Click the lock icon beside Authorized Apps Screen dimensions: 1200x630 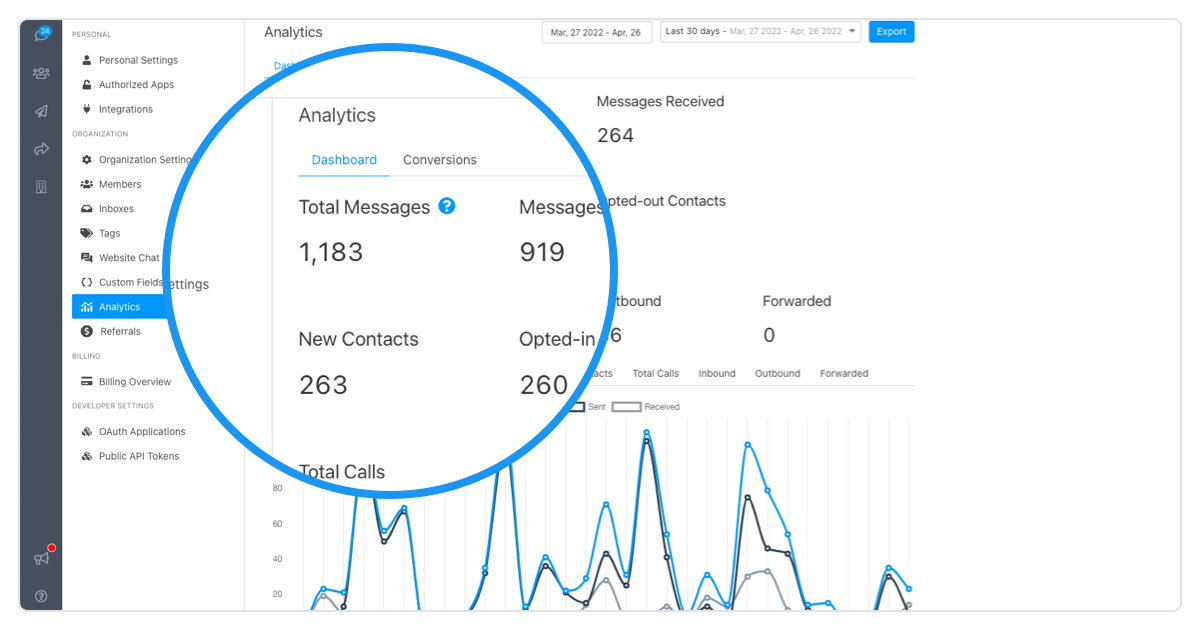(x=87, y=85)
